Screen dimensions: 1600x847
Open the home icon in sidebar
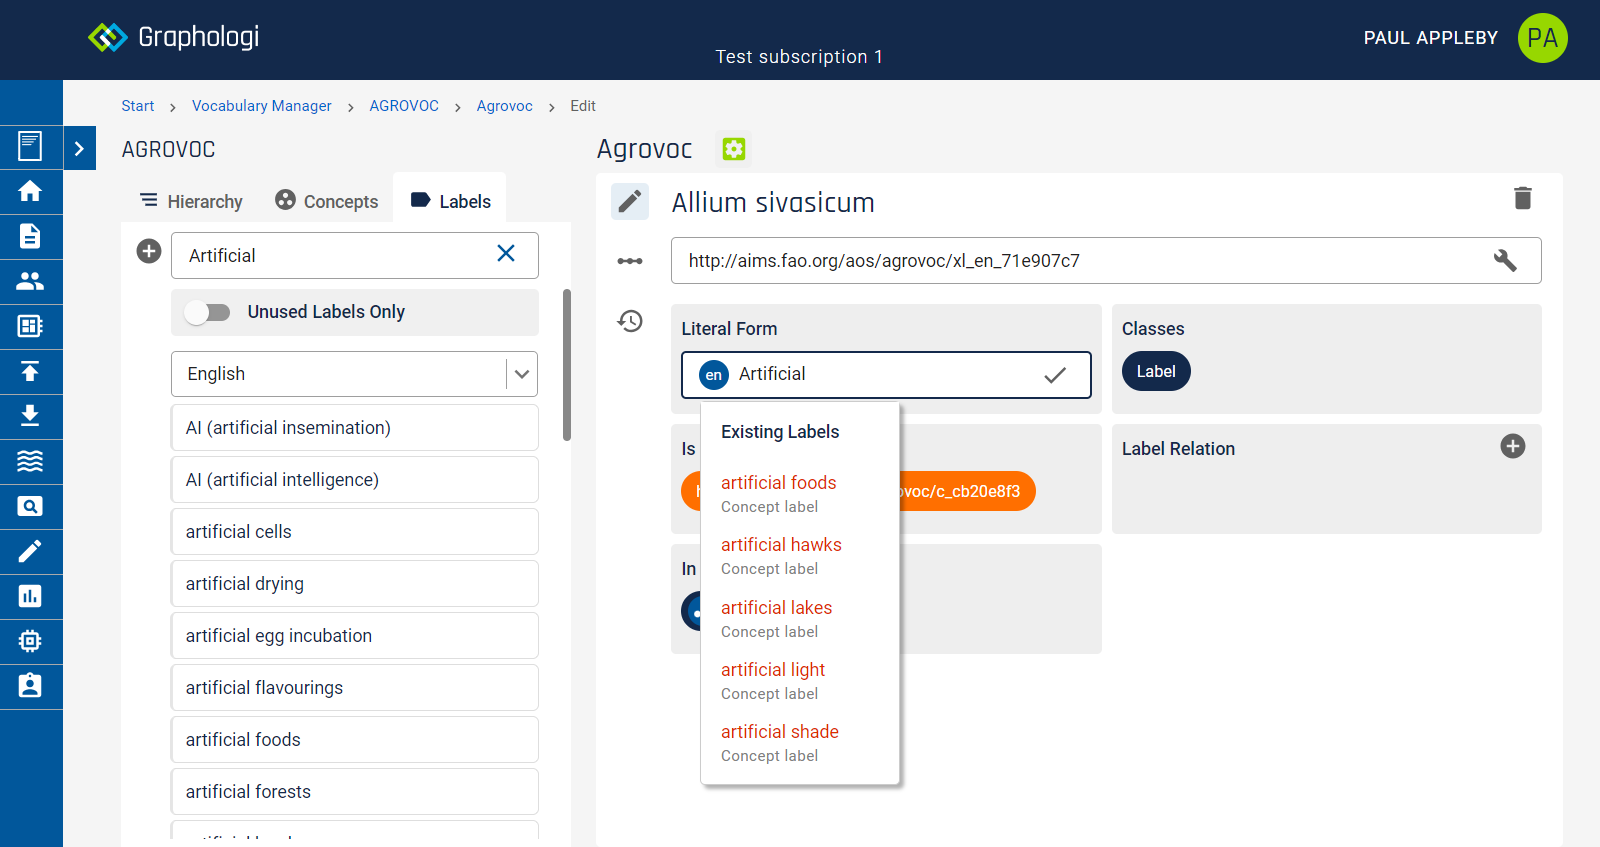[30, 191]
